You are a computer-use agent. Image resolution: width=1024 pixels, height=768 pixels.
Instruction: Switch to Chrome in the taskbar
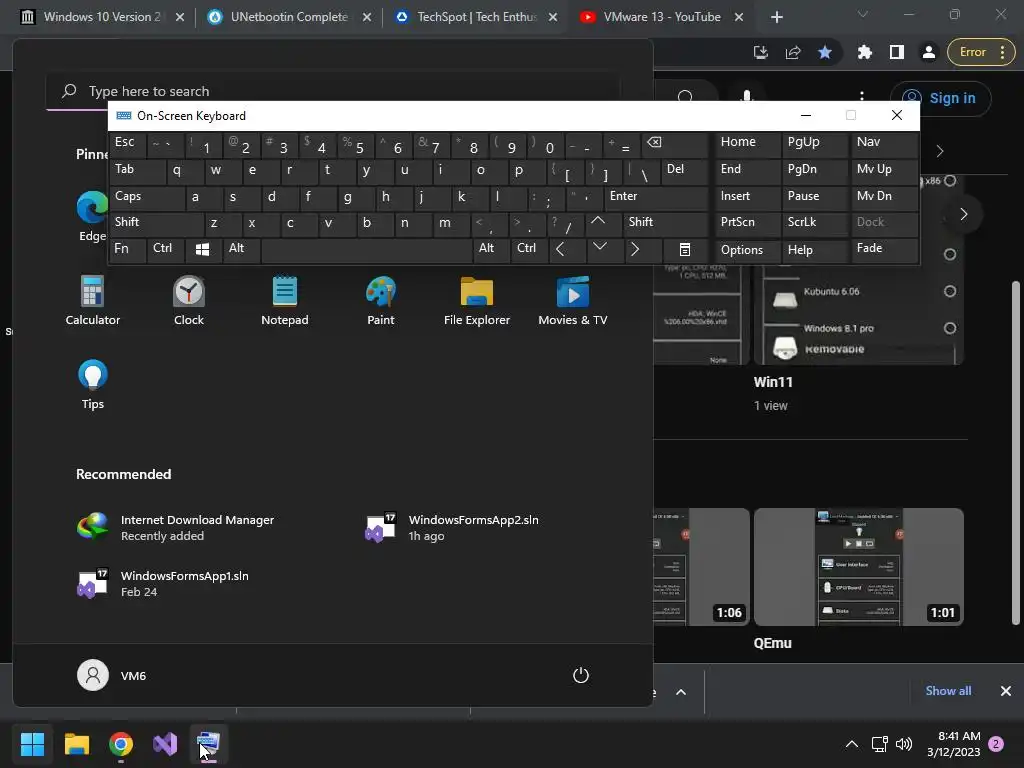[121, 743]
